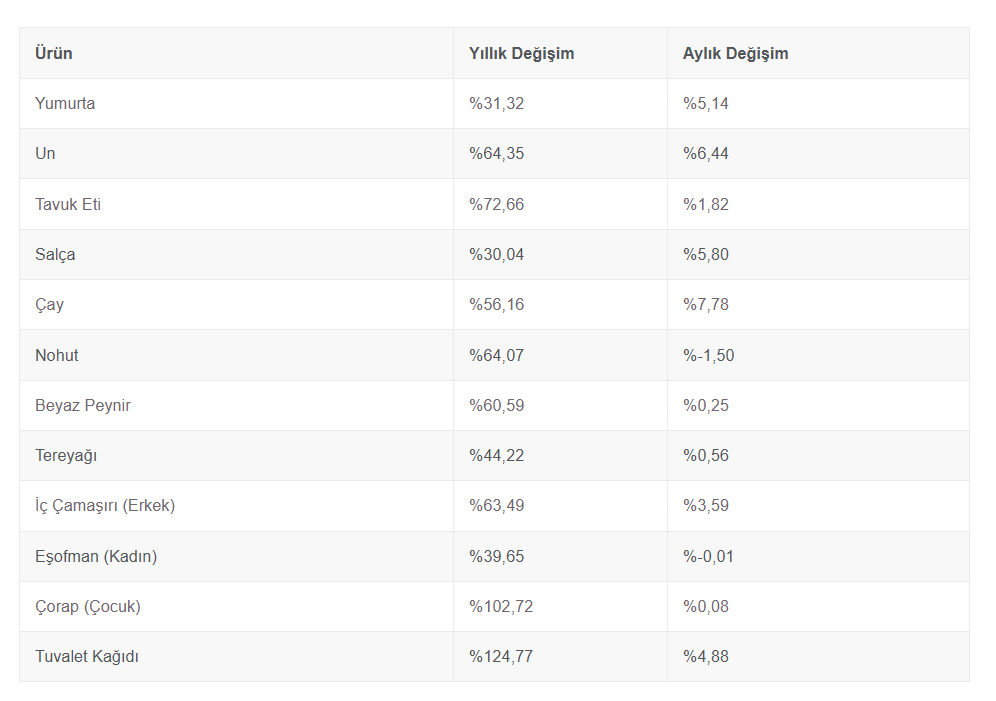Click the Yıllık Değişim column header
Viewport: 996px width, 701px height.
pyautogui.click(x=521, y=53)
